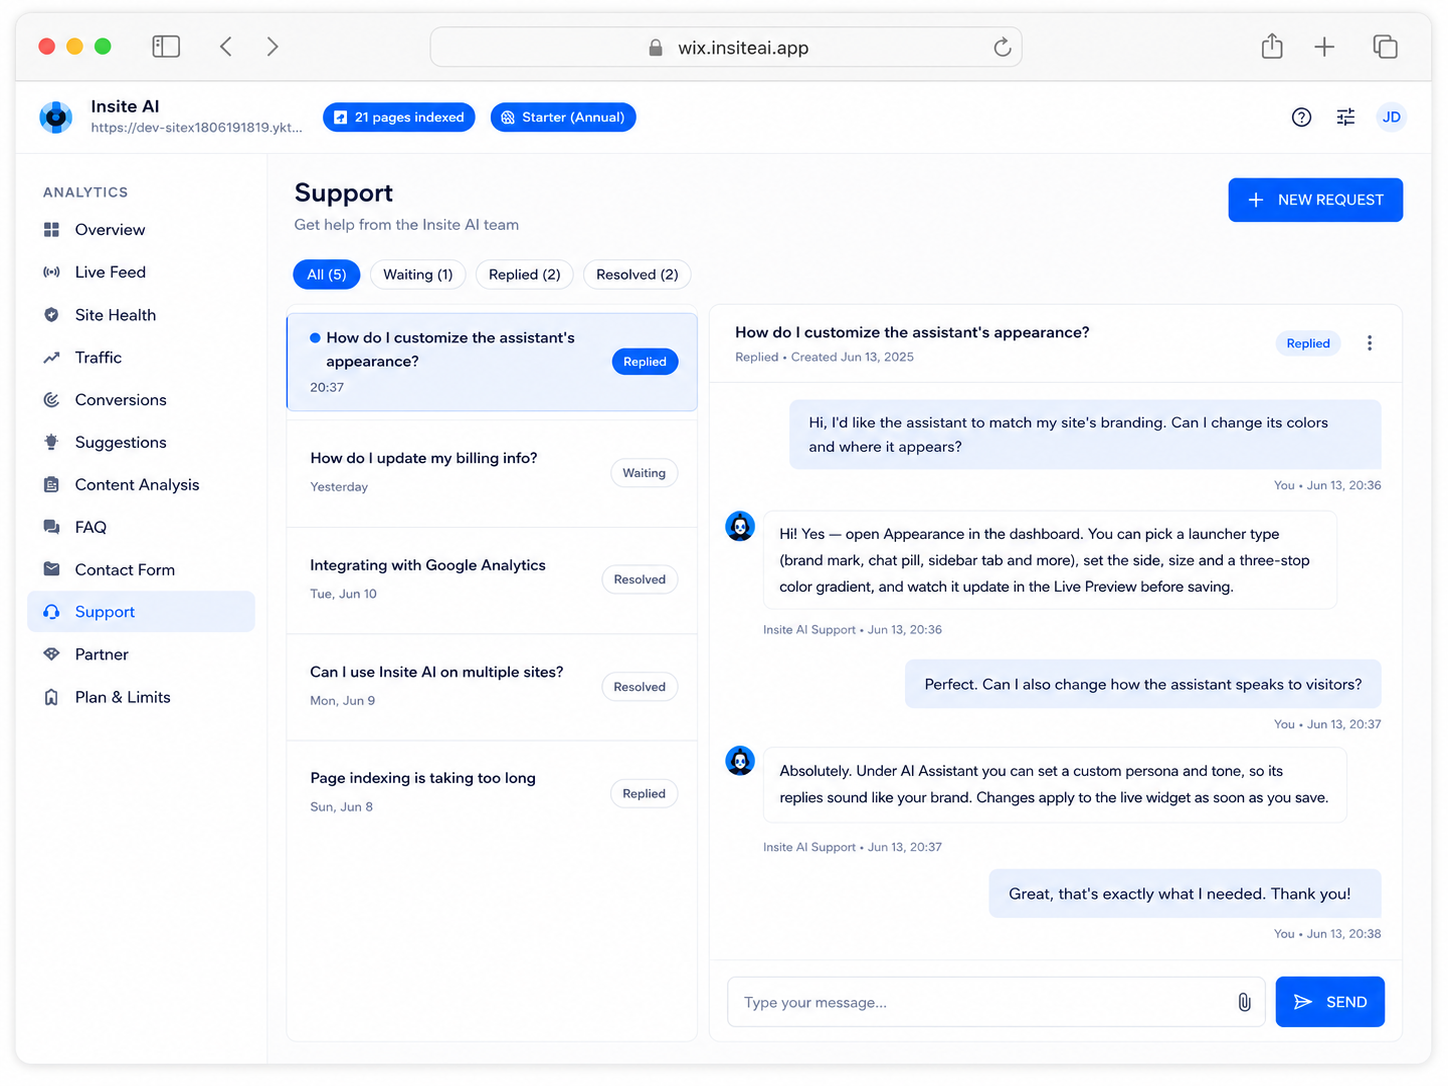
Task: Open Live Feed in the sidebar
Action: tap(141, 272)
